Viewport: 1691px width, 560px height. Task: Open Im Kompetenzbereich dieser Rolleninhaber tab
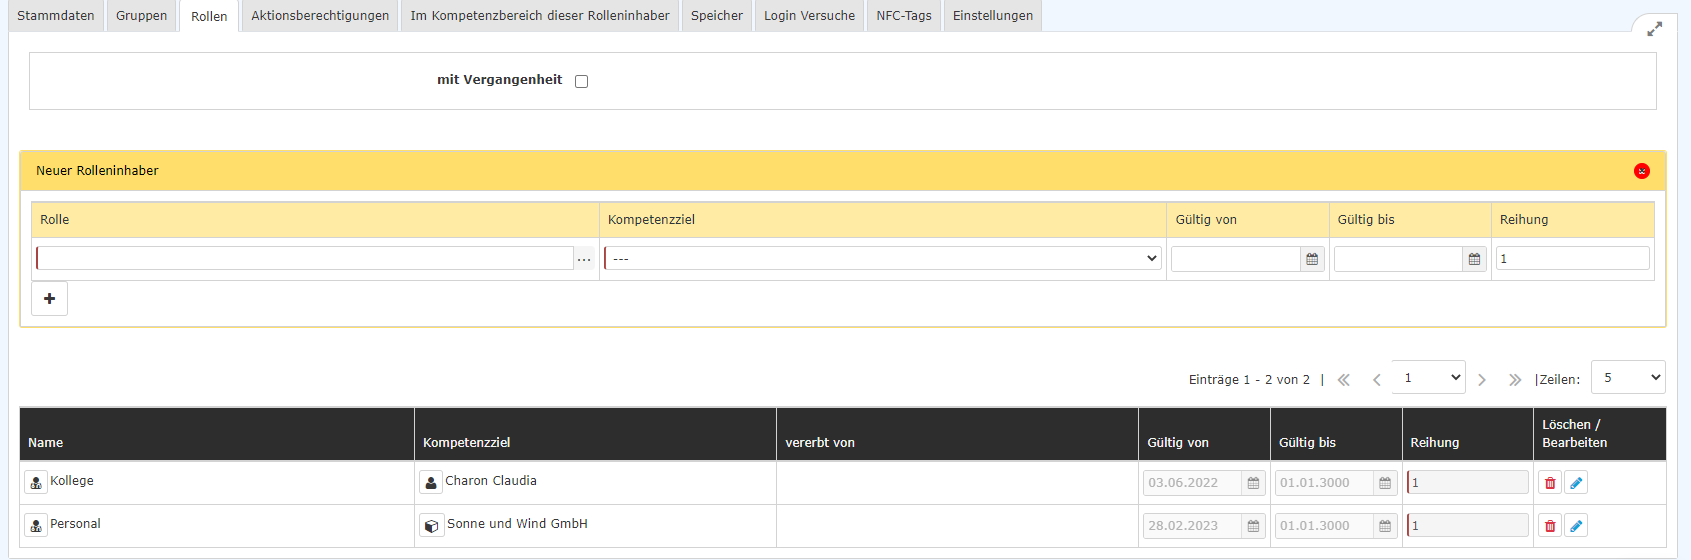click(x=540, y=16)
